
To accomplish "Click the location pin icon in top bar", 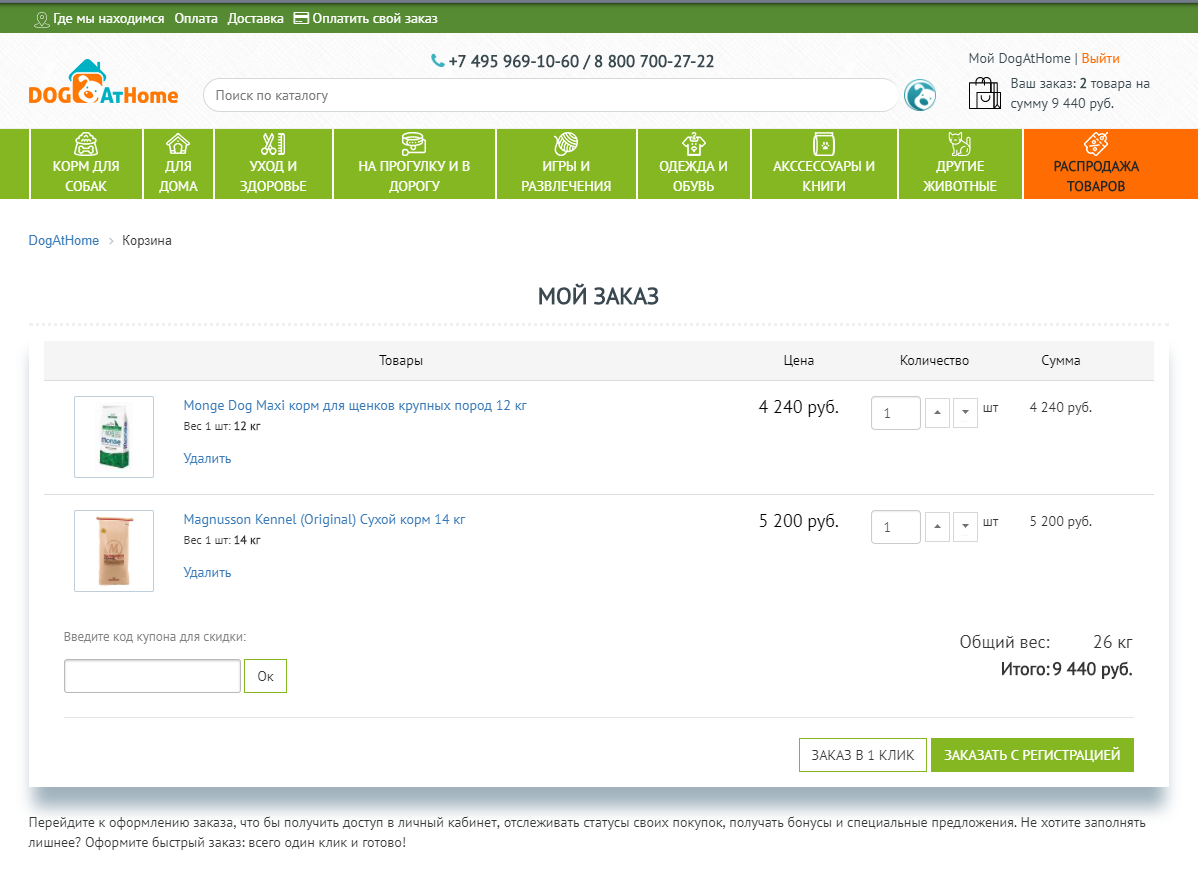I will point(42,20).
